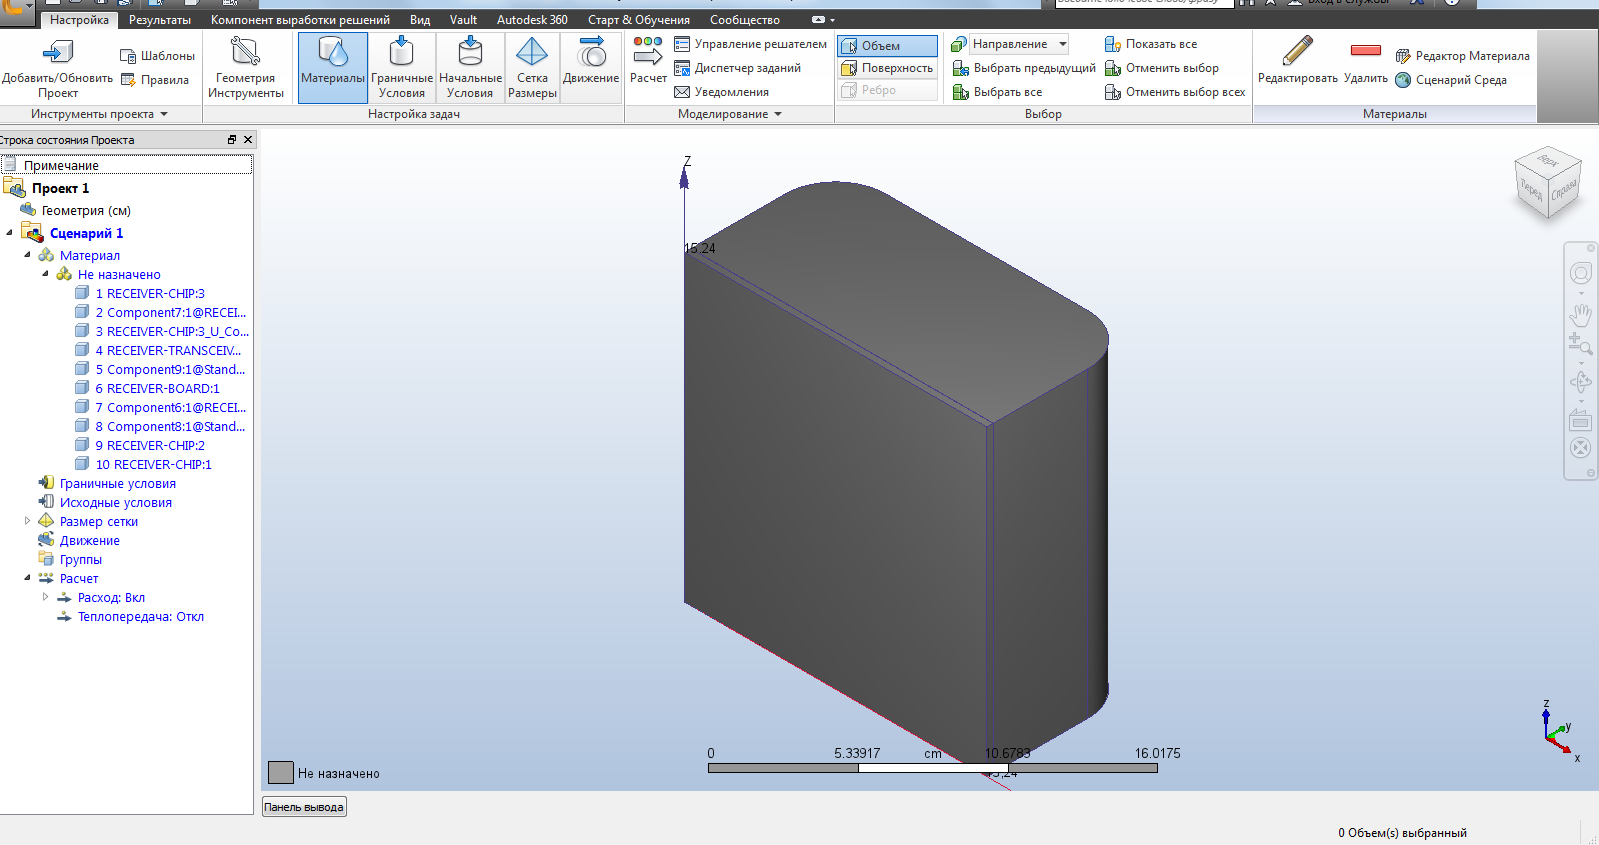
Task: Collapse the Сценарий 1 tree node
Action: [10, 233]
